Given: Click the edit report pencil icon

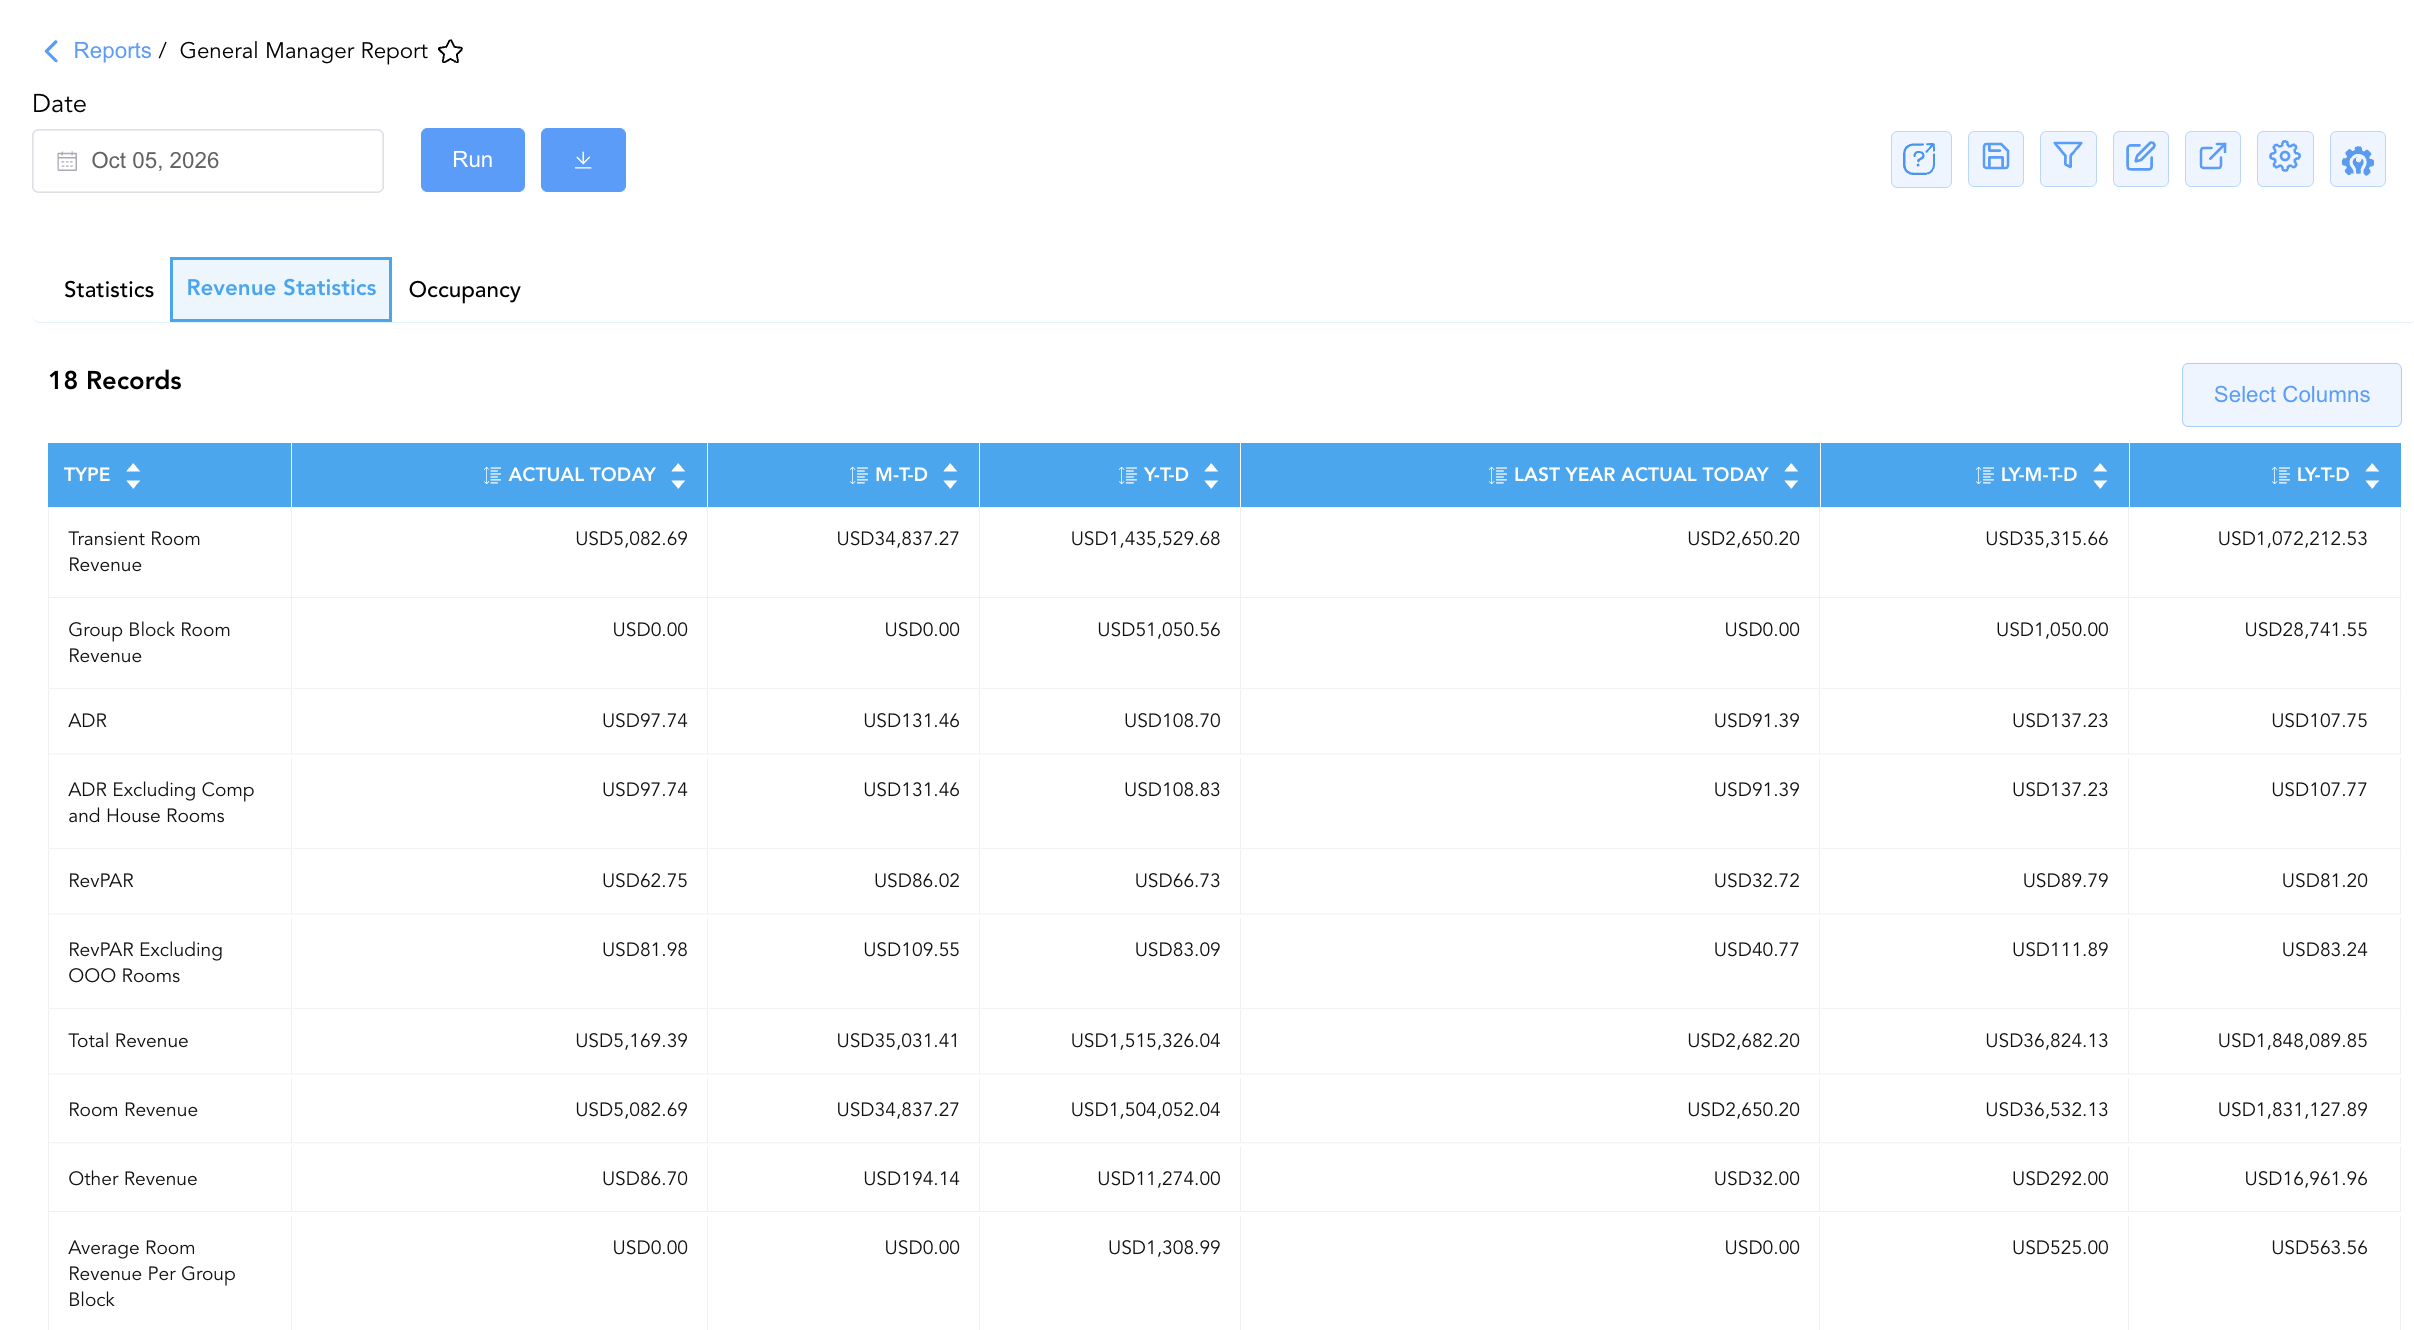Looking at the screenshot, I should [2140, 159].
